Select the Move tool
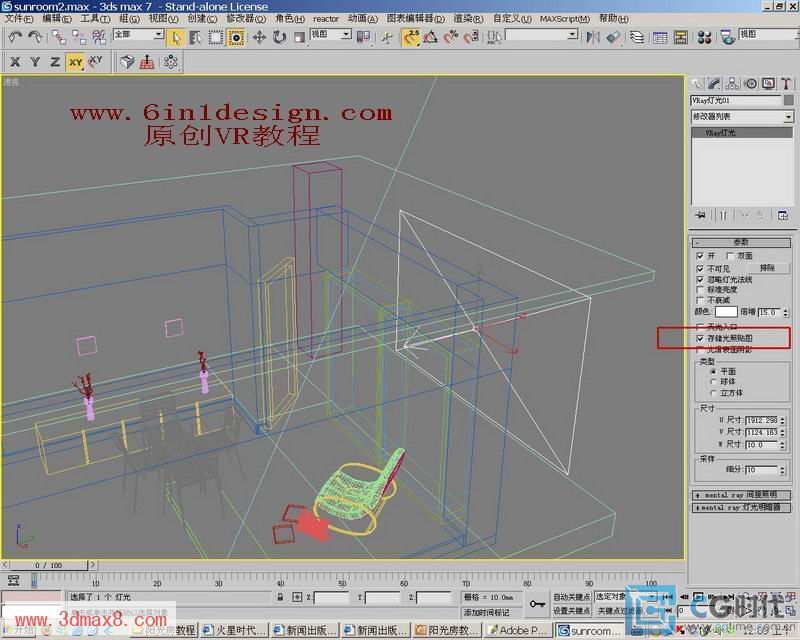The image size is (800, 640). click(x=259, y=38)
